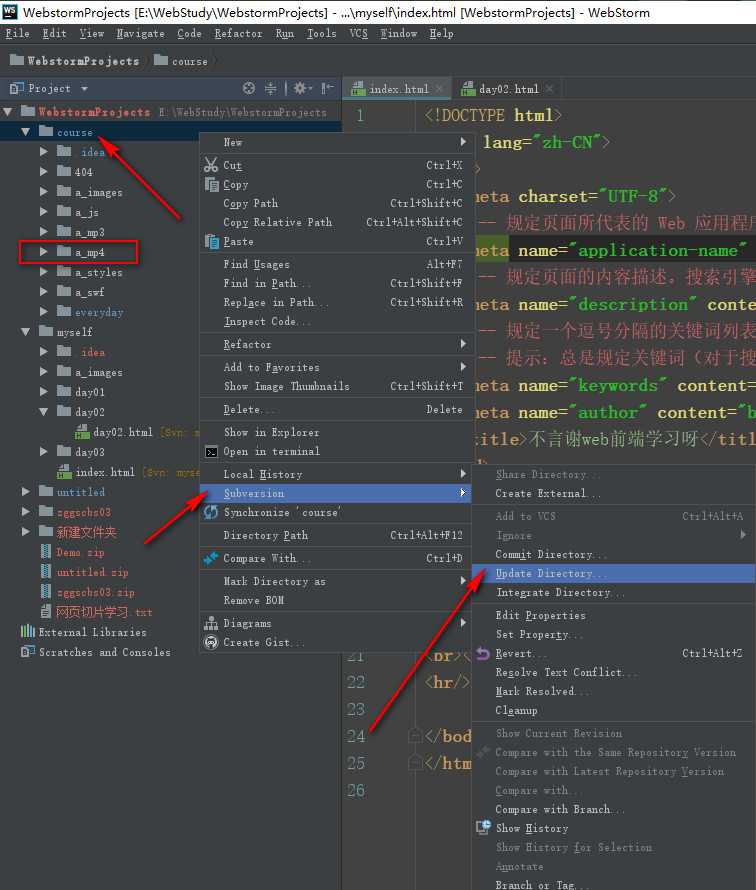This screenshot has height=890, width=756.
Task: Click the Compare With arrows icon
Action: click(x=211, y=559)
